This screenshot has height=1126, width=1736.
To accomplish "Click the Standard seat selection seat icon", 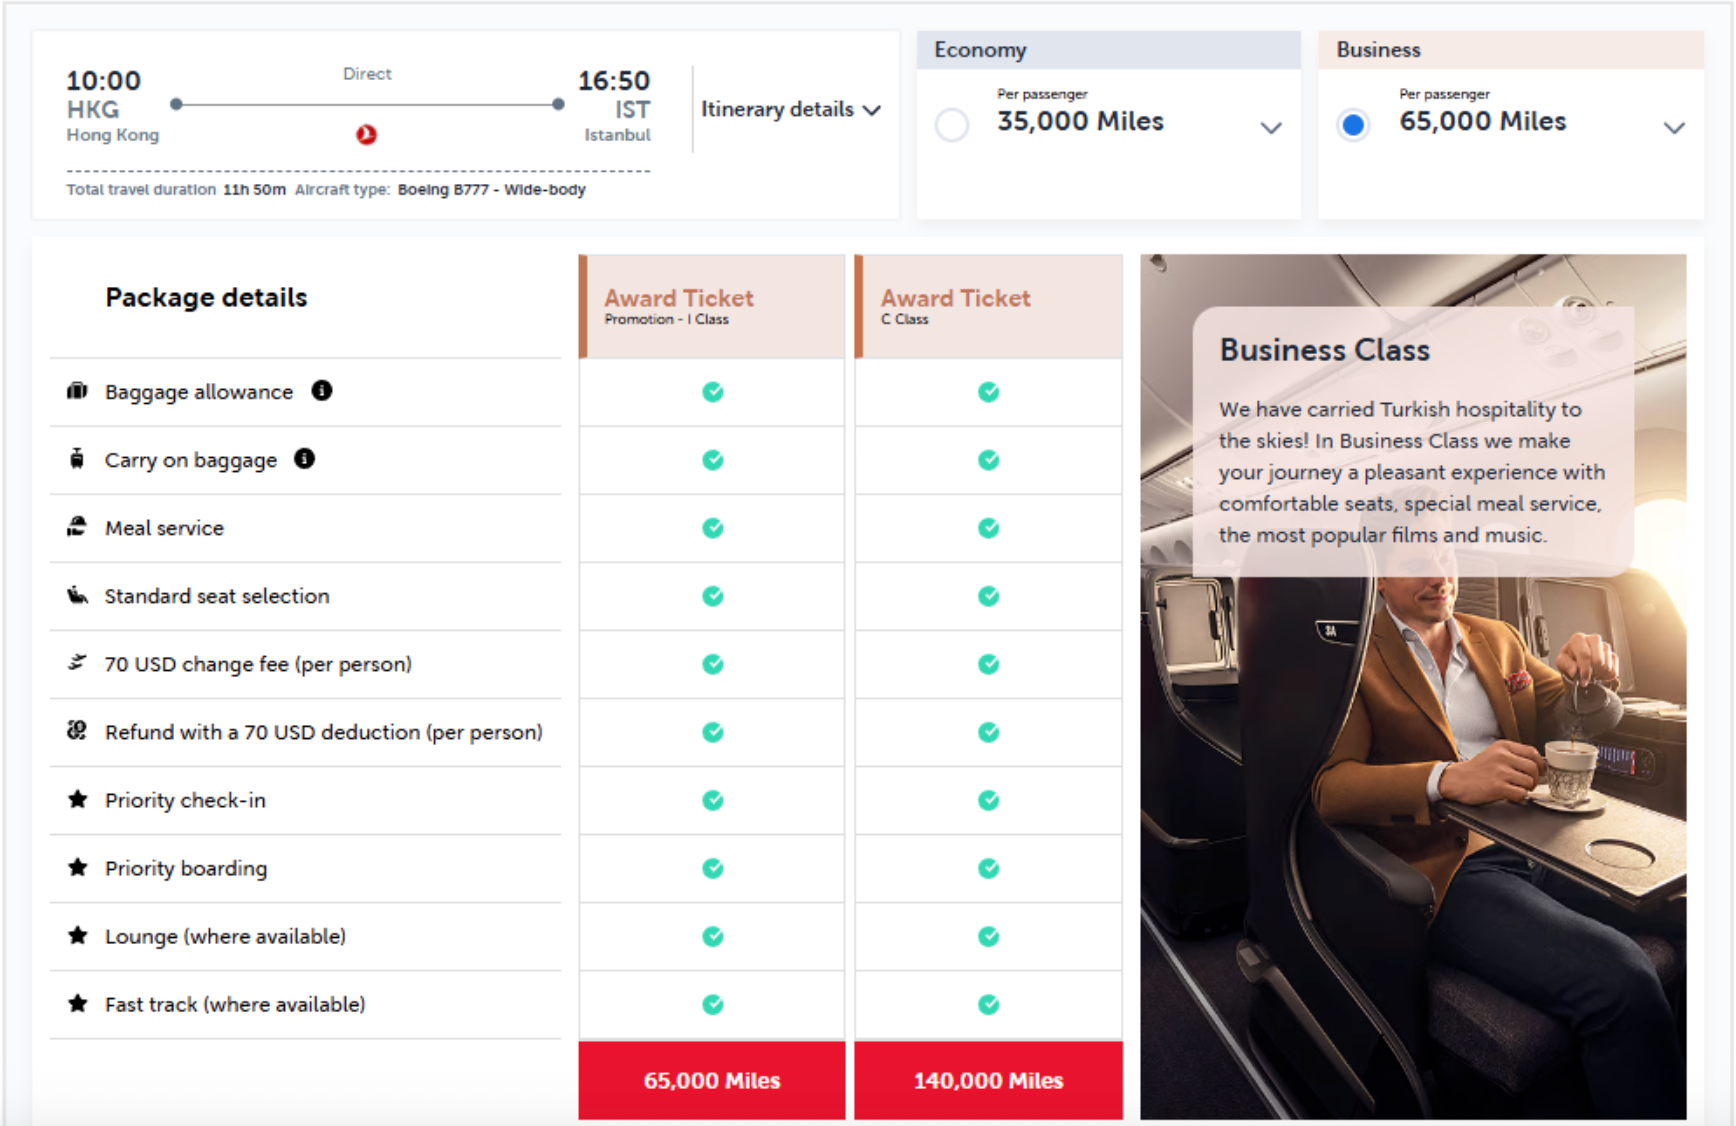I will coord(77,595).
